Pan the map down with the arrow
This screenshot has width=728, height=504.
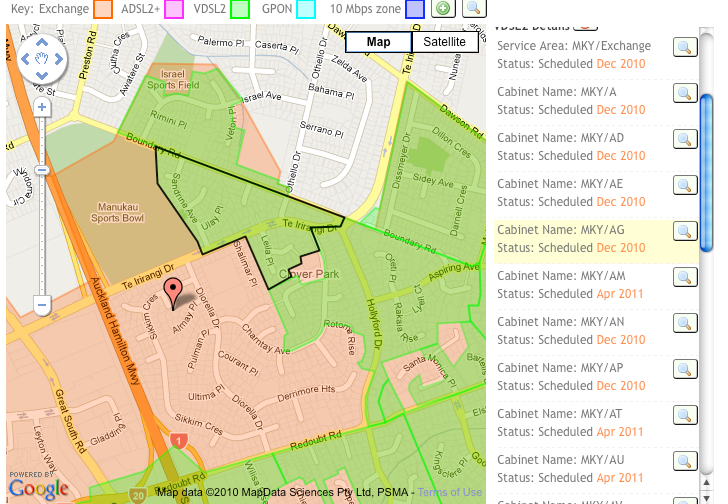42,75
